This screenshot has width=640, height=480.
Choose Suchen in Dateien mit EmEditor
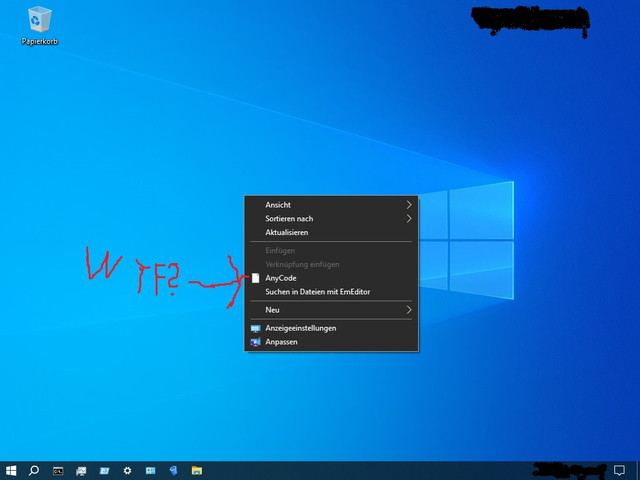[331, 292]
